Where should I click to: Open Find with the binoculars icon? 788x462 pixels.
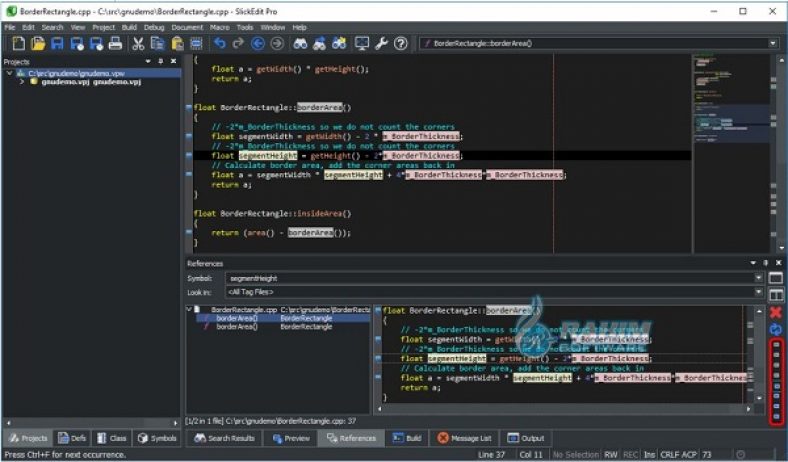point(299,44)
